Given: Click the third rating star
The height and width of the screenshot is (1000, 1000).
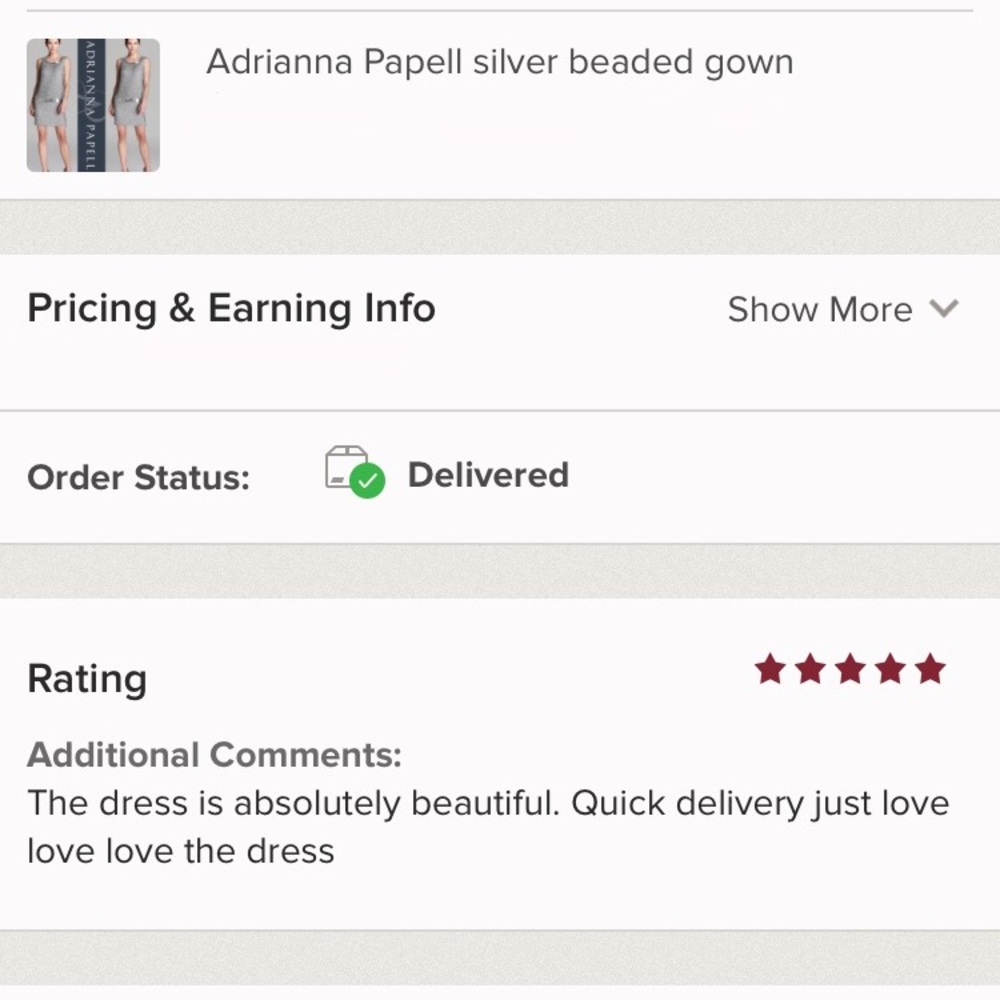Looking at the screenshot, I should tap(850, 669).
